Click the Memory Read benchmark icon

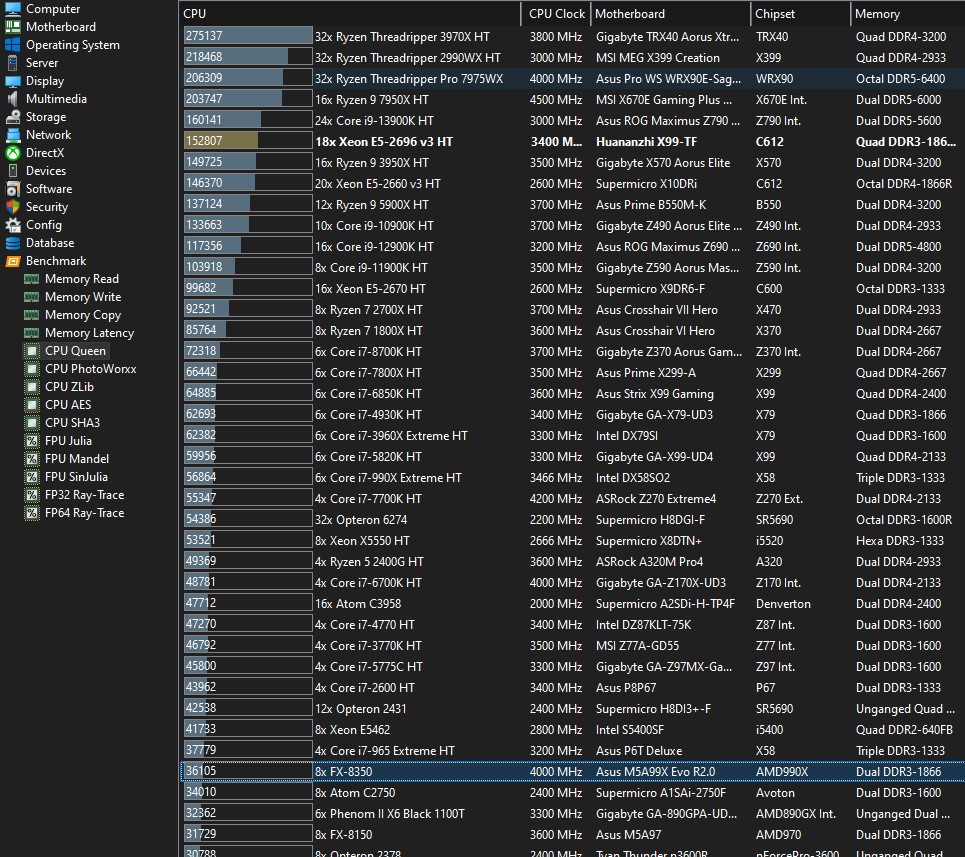tap(31, 279)
